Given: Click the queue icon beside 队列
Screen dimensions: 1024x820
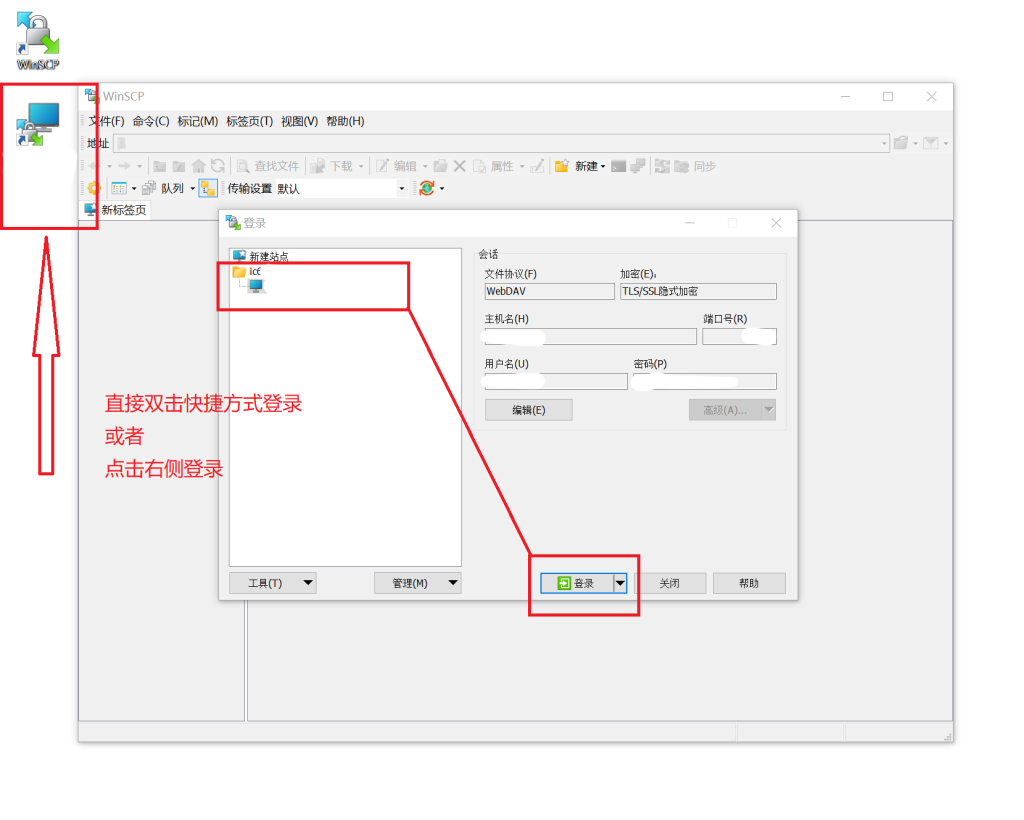Looking at the screenshot, I should [x=149, y=188].
